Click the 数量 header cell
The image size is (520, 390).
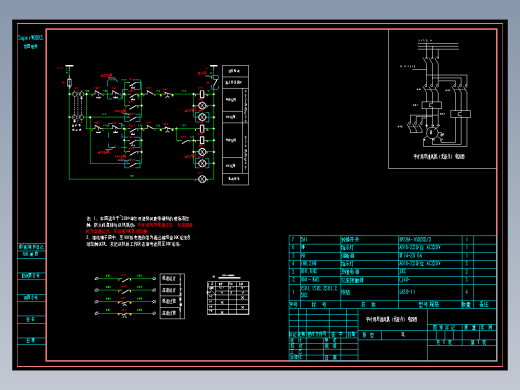coord(467,304)
